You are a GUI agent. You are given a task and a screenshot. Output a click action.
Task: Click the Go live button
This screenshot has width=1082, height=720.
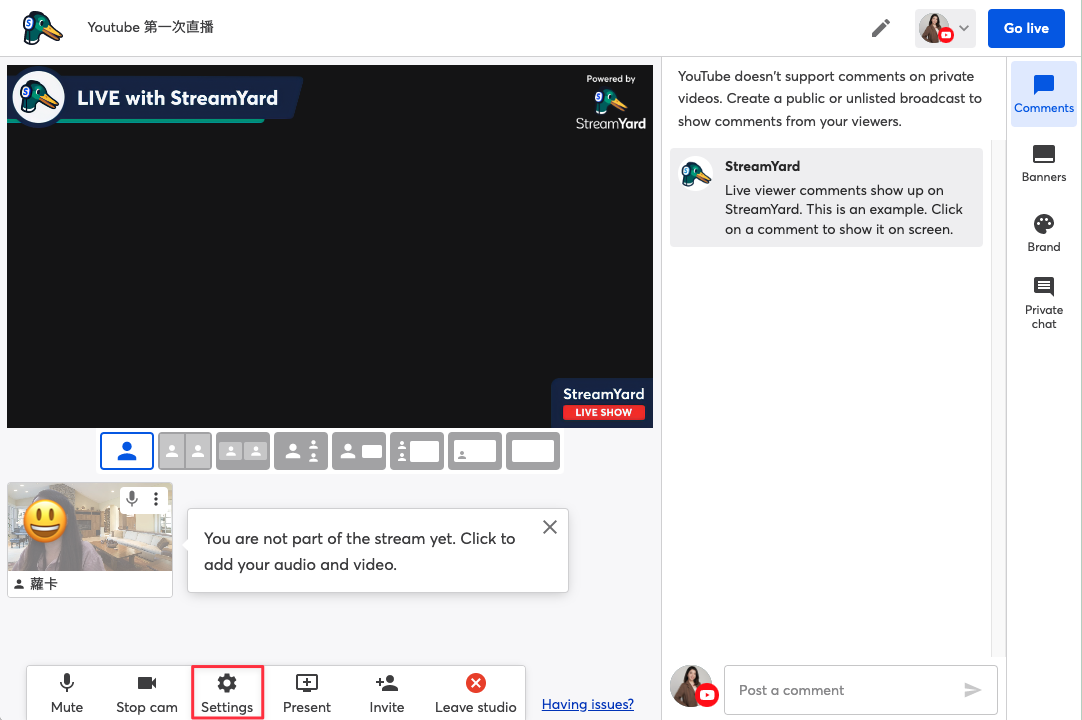pos(1025,28)
